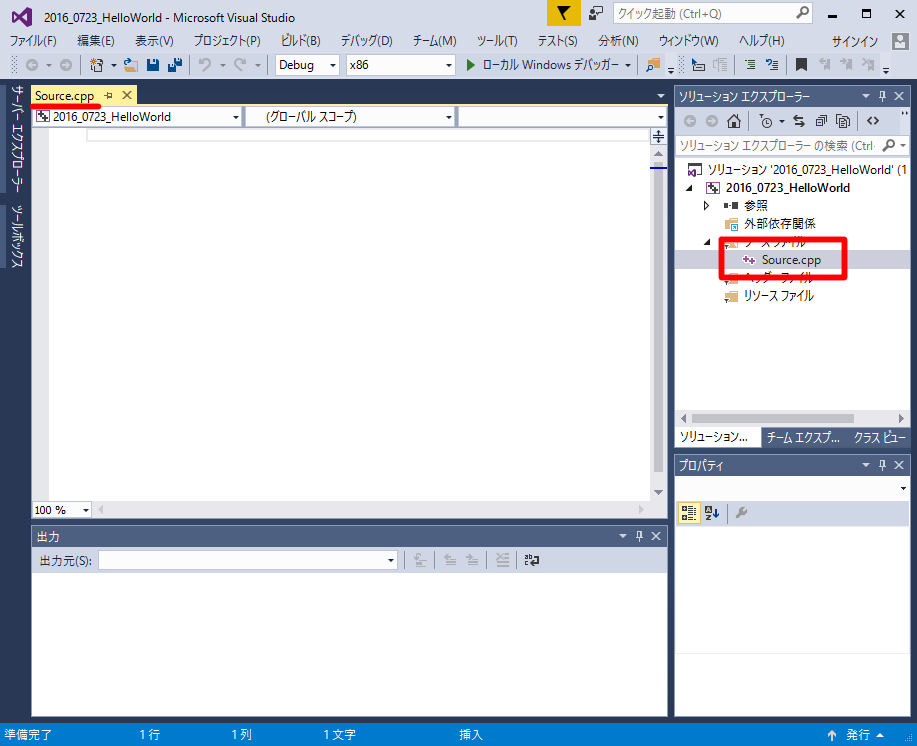This screenshot has width=917, height=746.
Task: Click the View Code icon in Solution Explorer
Action: [873, 121]
